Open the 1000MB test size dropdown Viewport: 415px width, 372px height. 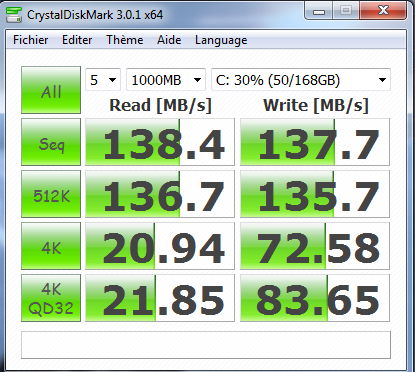[x=166, y=80]
